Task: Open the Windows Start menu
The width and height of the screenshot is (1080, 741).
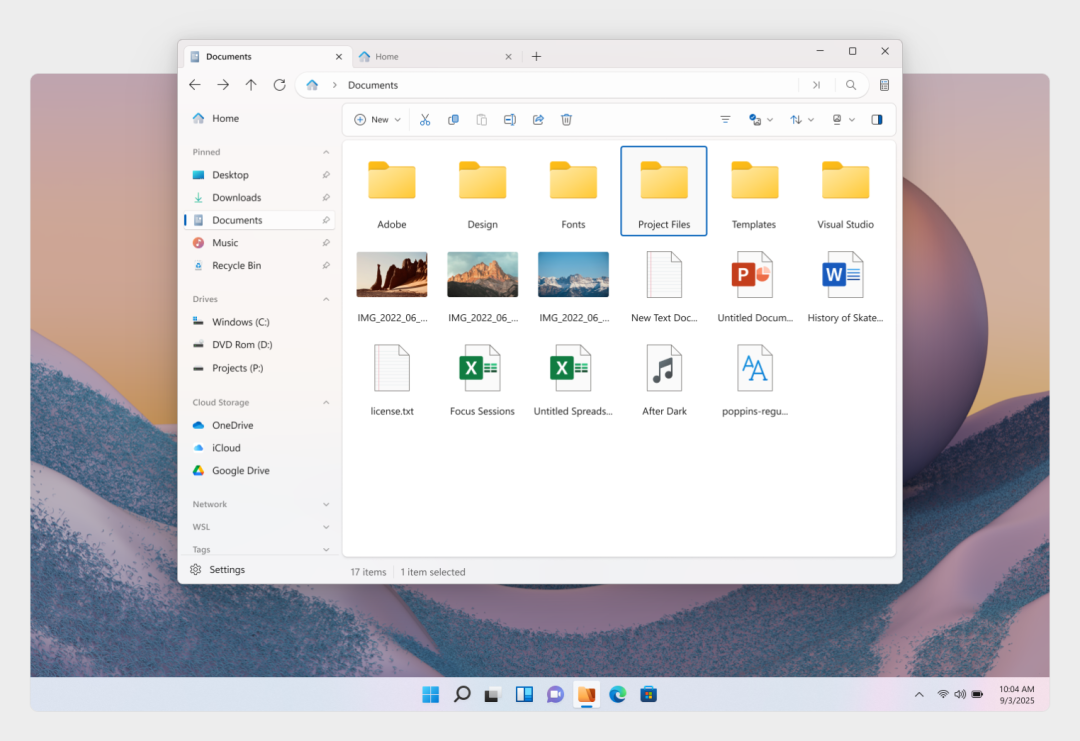Action: coord(430,695)
